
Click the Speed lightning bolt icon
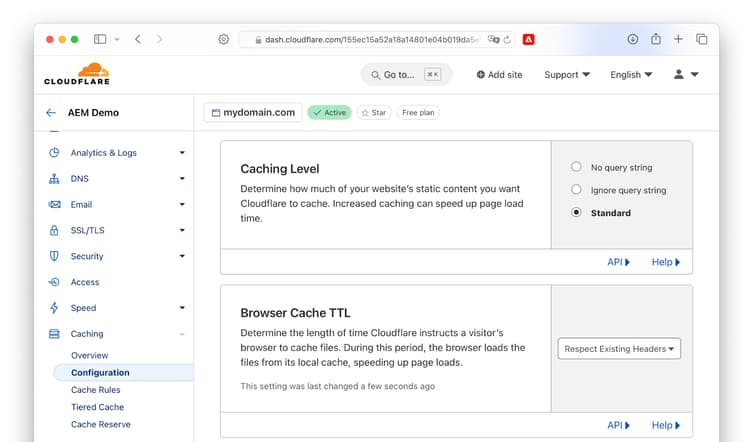click(x=54, y=308)
